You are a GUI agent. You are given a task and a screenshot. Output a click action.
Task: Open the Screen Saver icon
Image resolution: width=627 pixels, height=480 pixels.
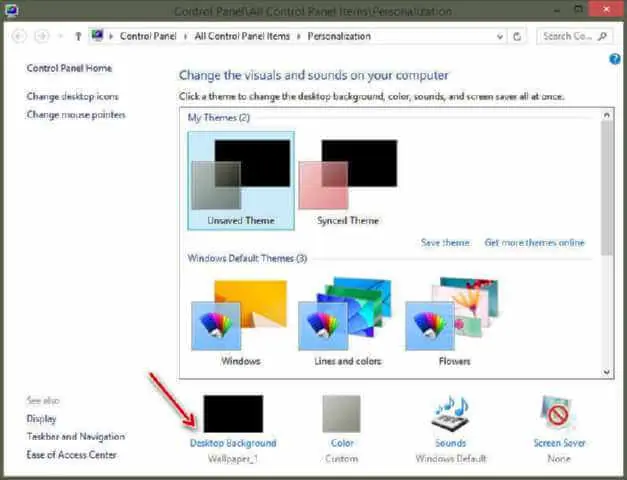559,413
